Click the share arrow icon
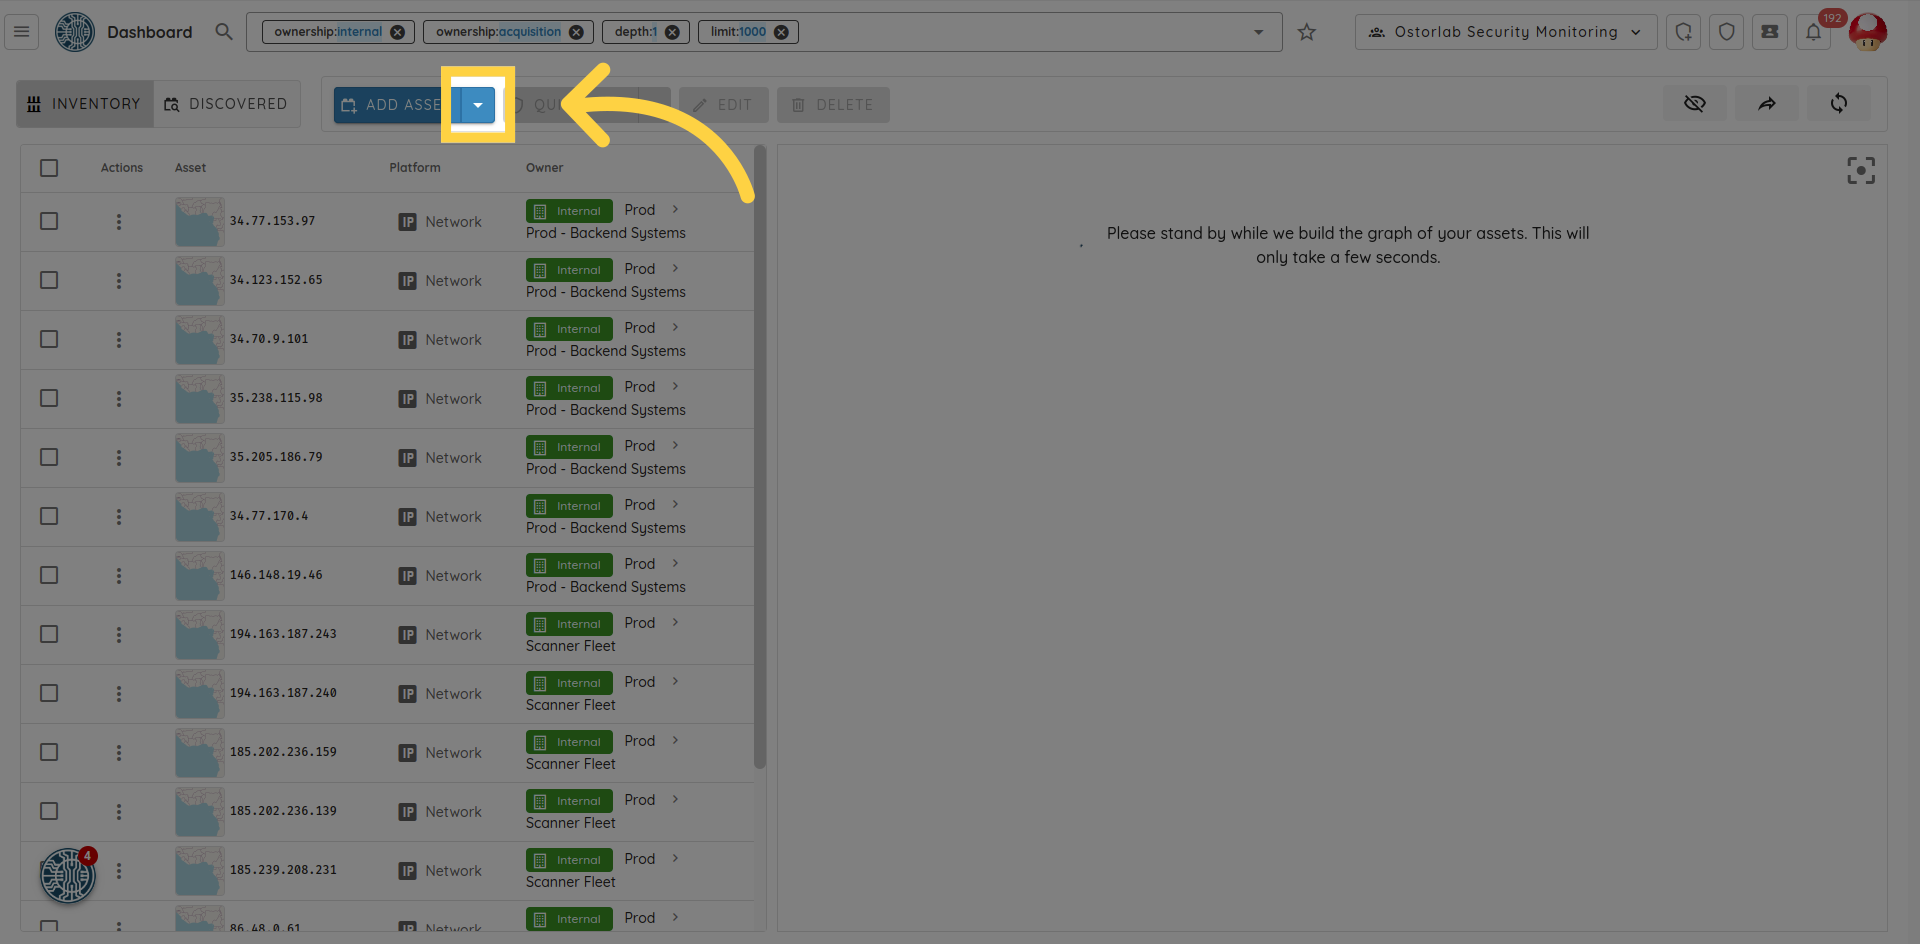This screenshot has width=1920, height=944. pyautogui.click(x=1767, y=104)
